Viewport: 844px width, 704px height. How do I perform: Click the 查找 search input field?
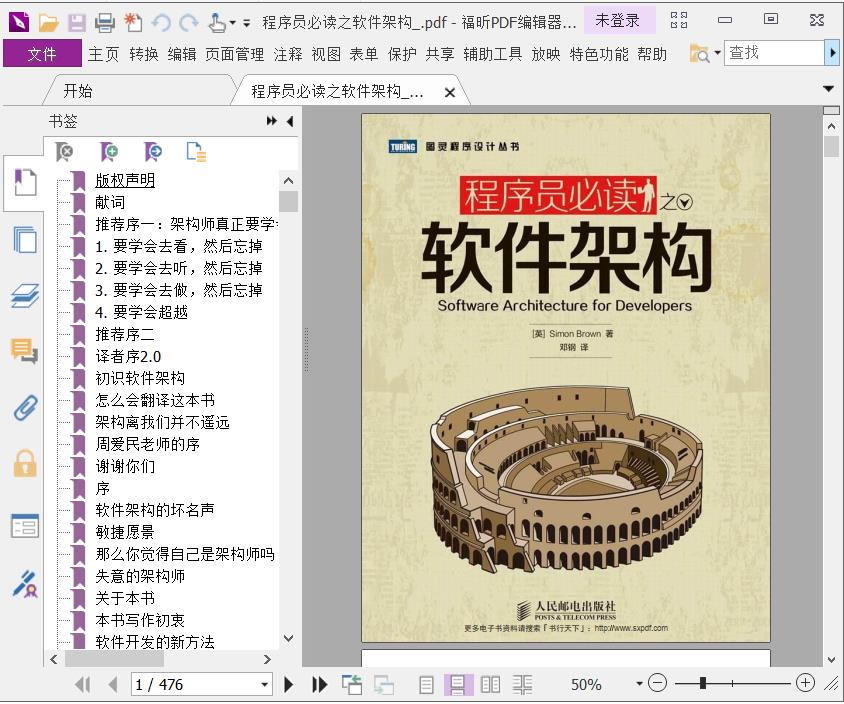point(774,53)
